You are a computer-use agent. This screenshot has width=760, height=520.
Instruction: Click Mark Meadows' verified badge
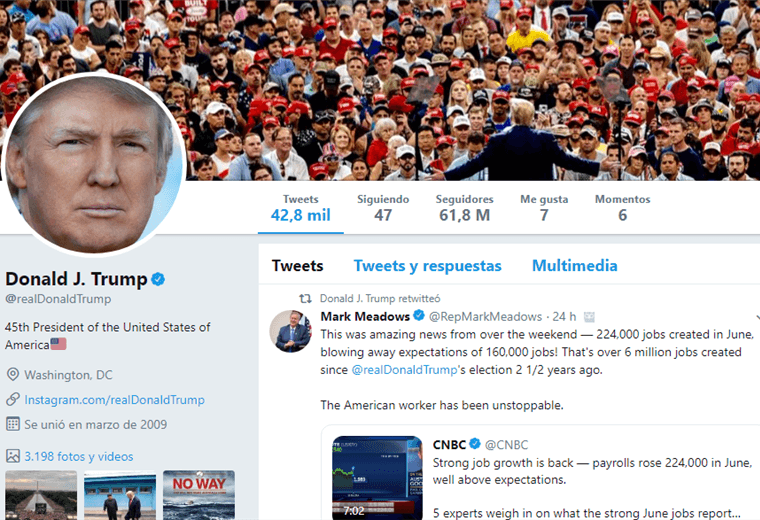419,316
